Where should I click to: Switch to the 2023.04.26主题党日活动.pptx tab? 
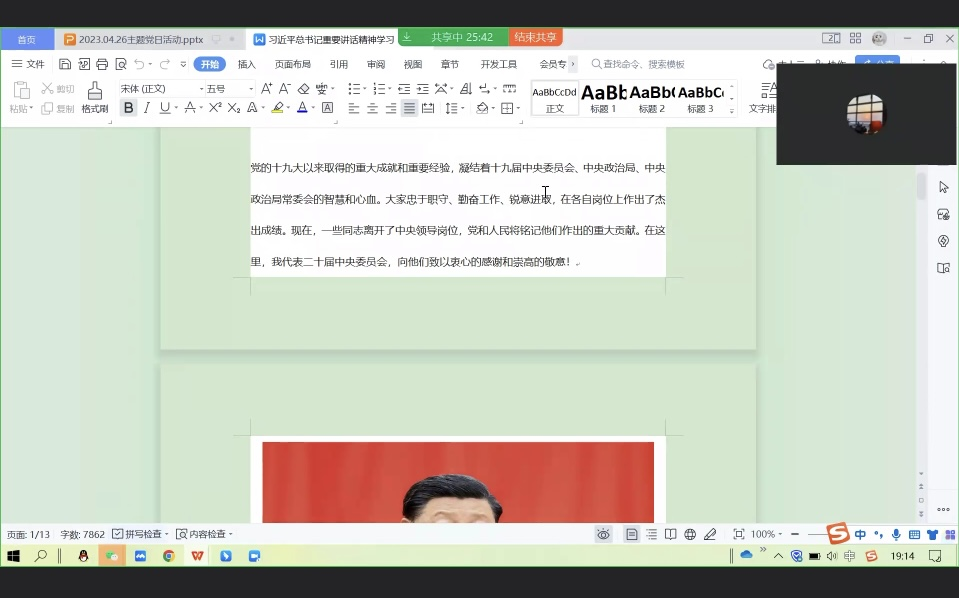(140, 39)
